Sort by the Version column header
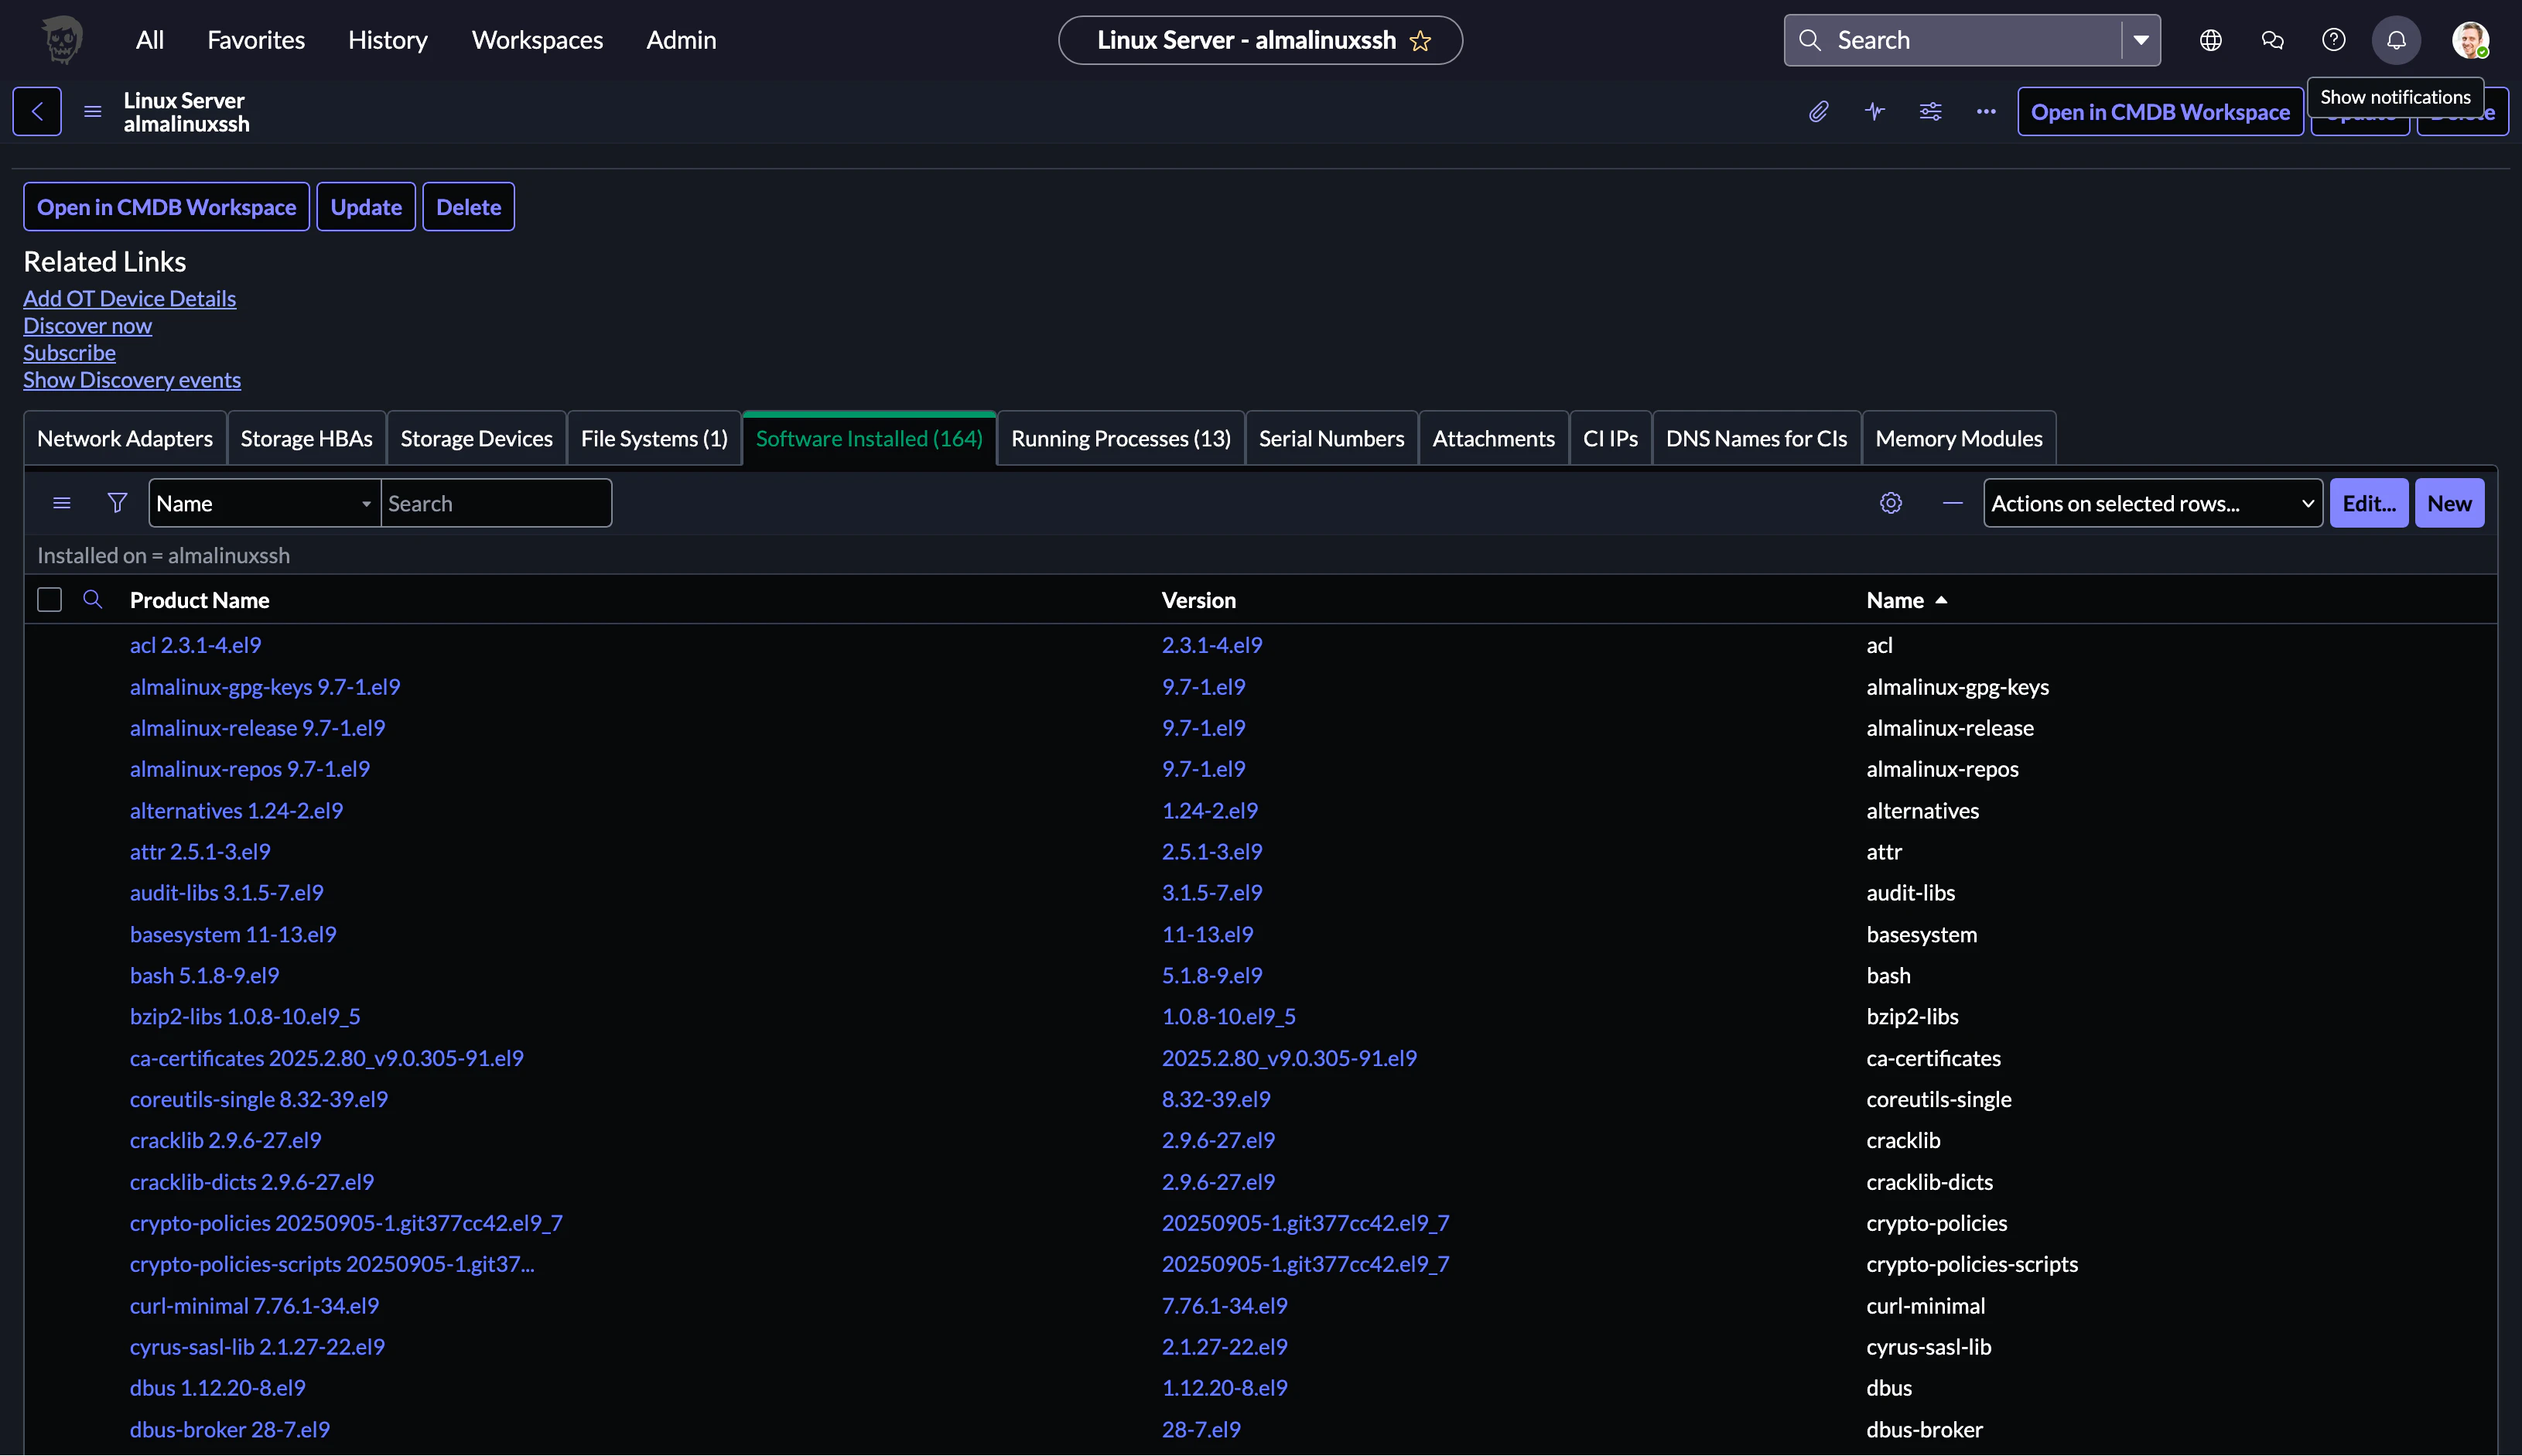 pyautogui.click(x=1199, y=600)
